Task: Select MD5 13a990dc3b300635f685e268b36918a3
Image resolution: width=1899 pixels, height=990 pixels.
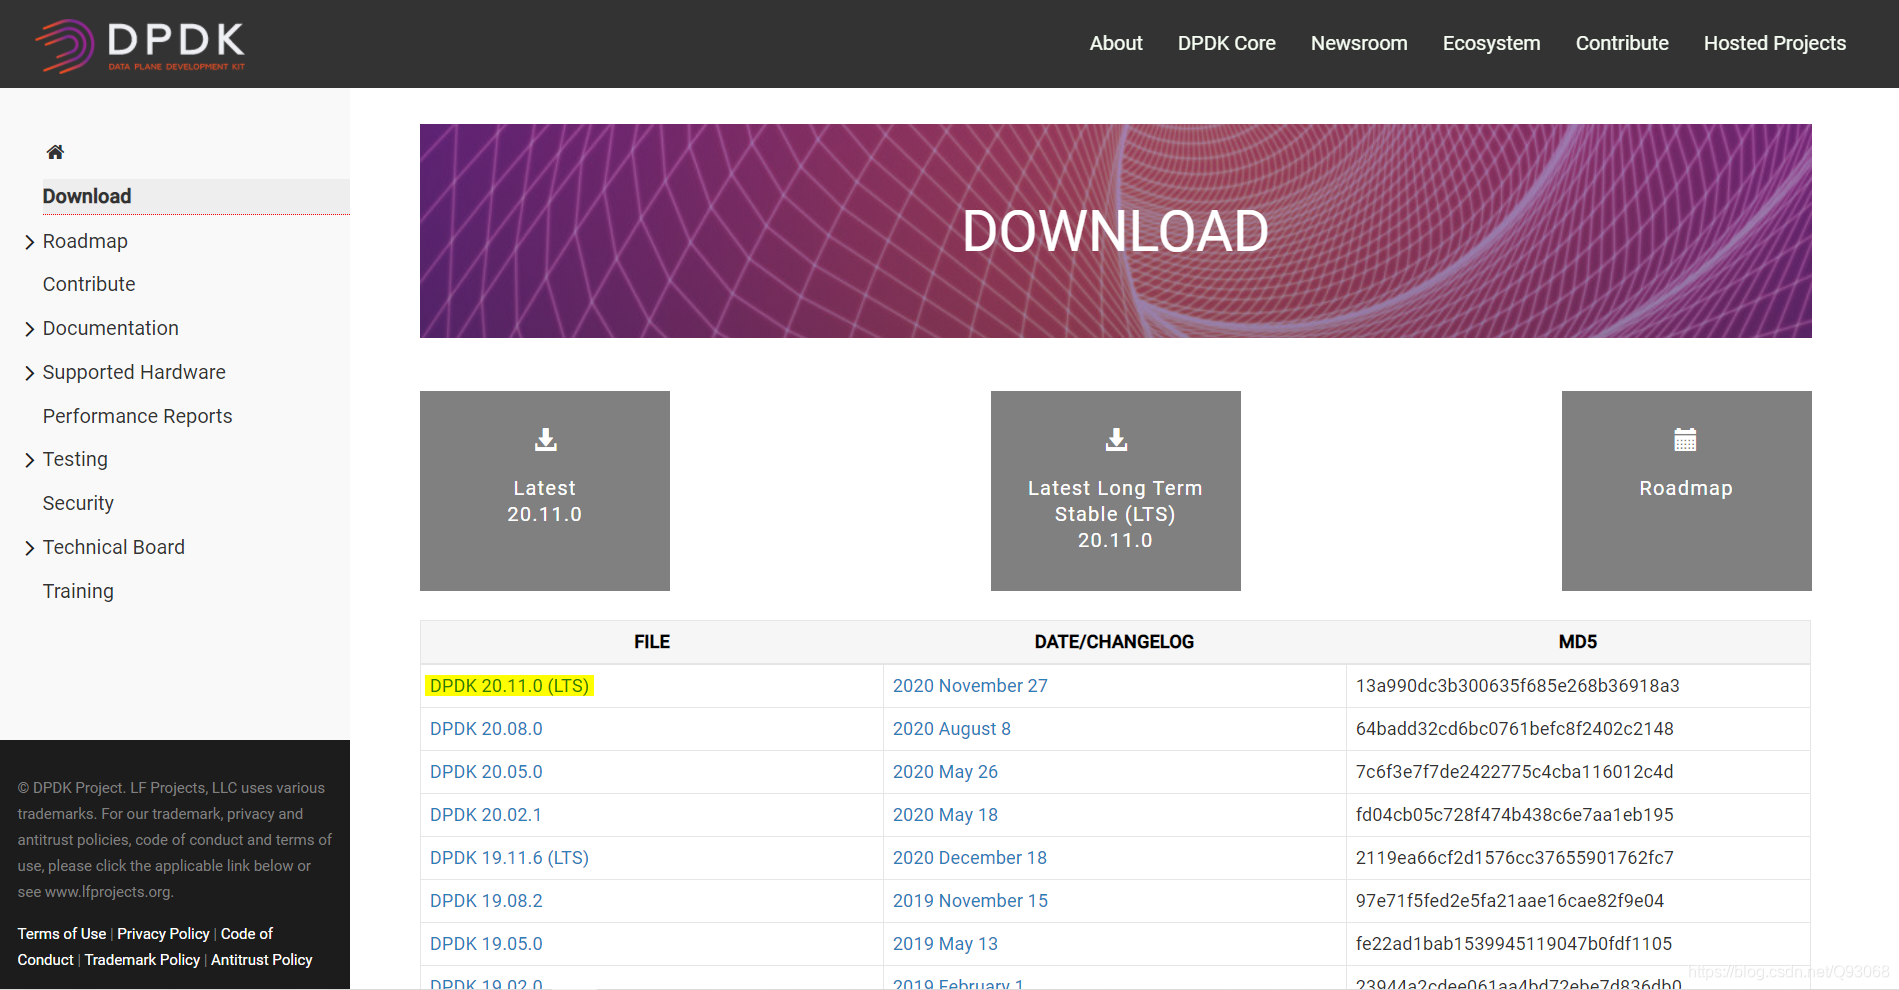Action: 1518,686
